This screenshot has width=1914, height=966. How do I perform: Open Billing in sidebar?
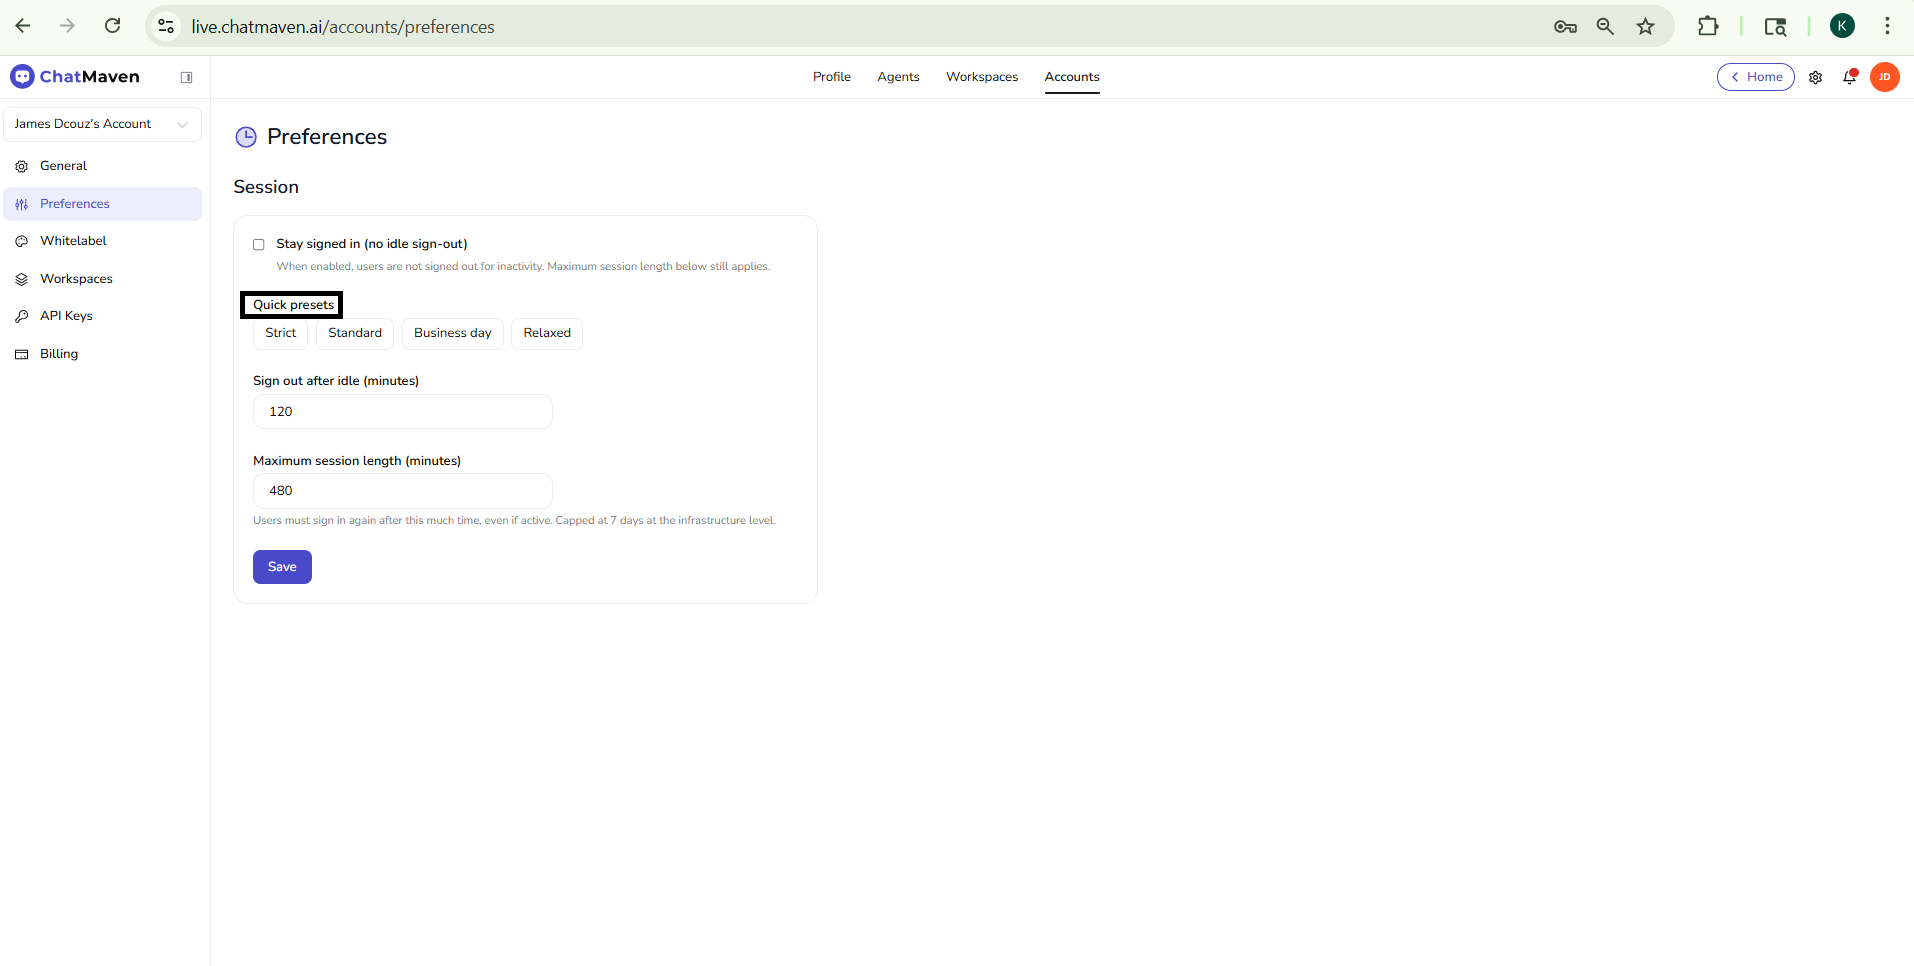pos(59,354)
